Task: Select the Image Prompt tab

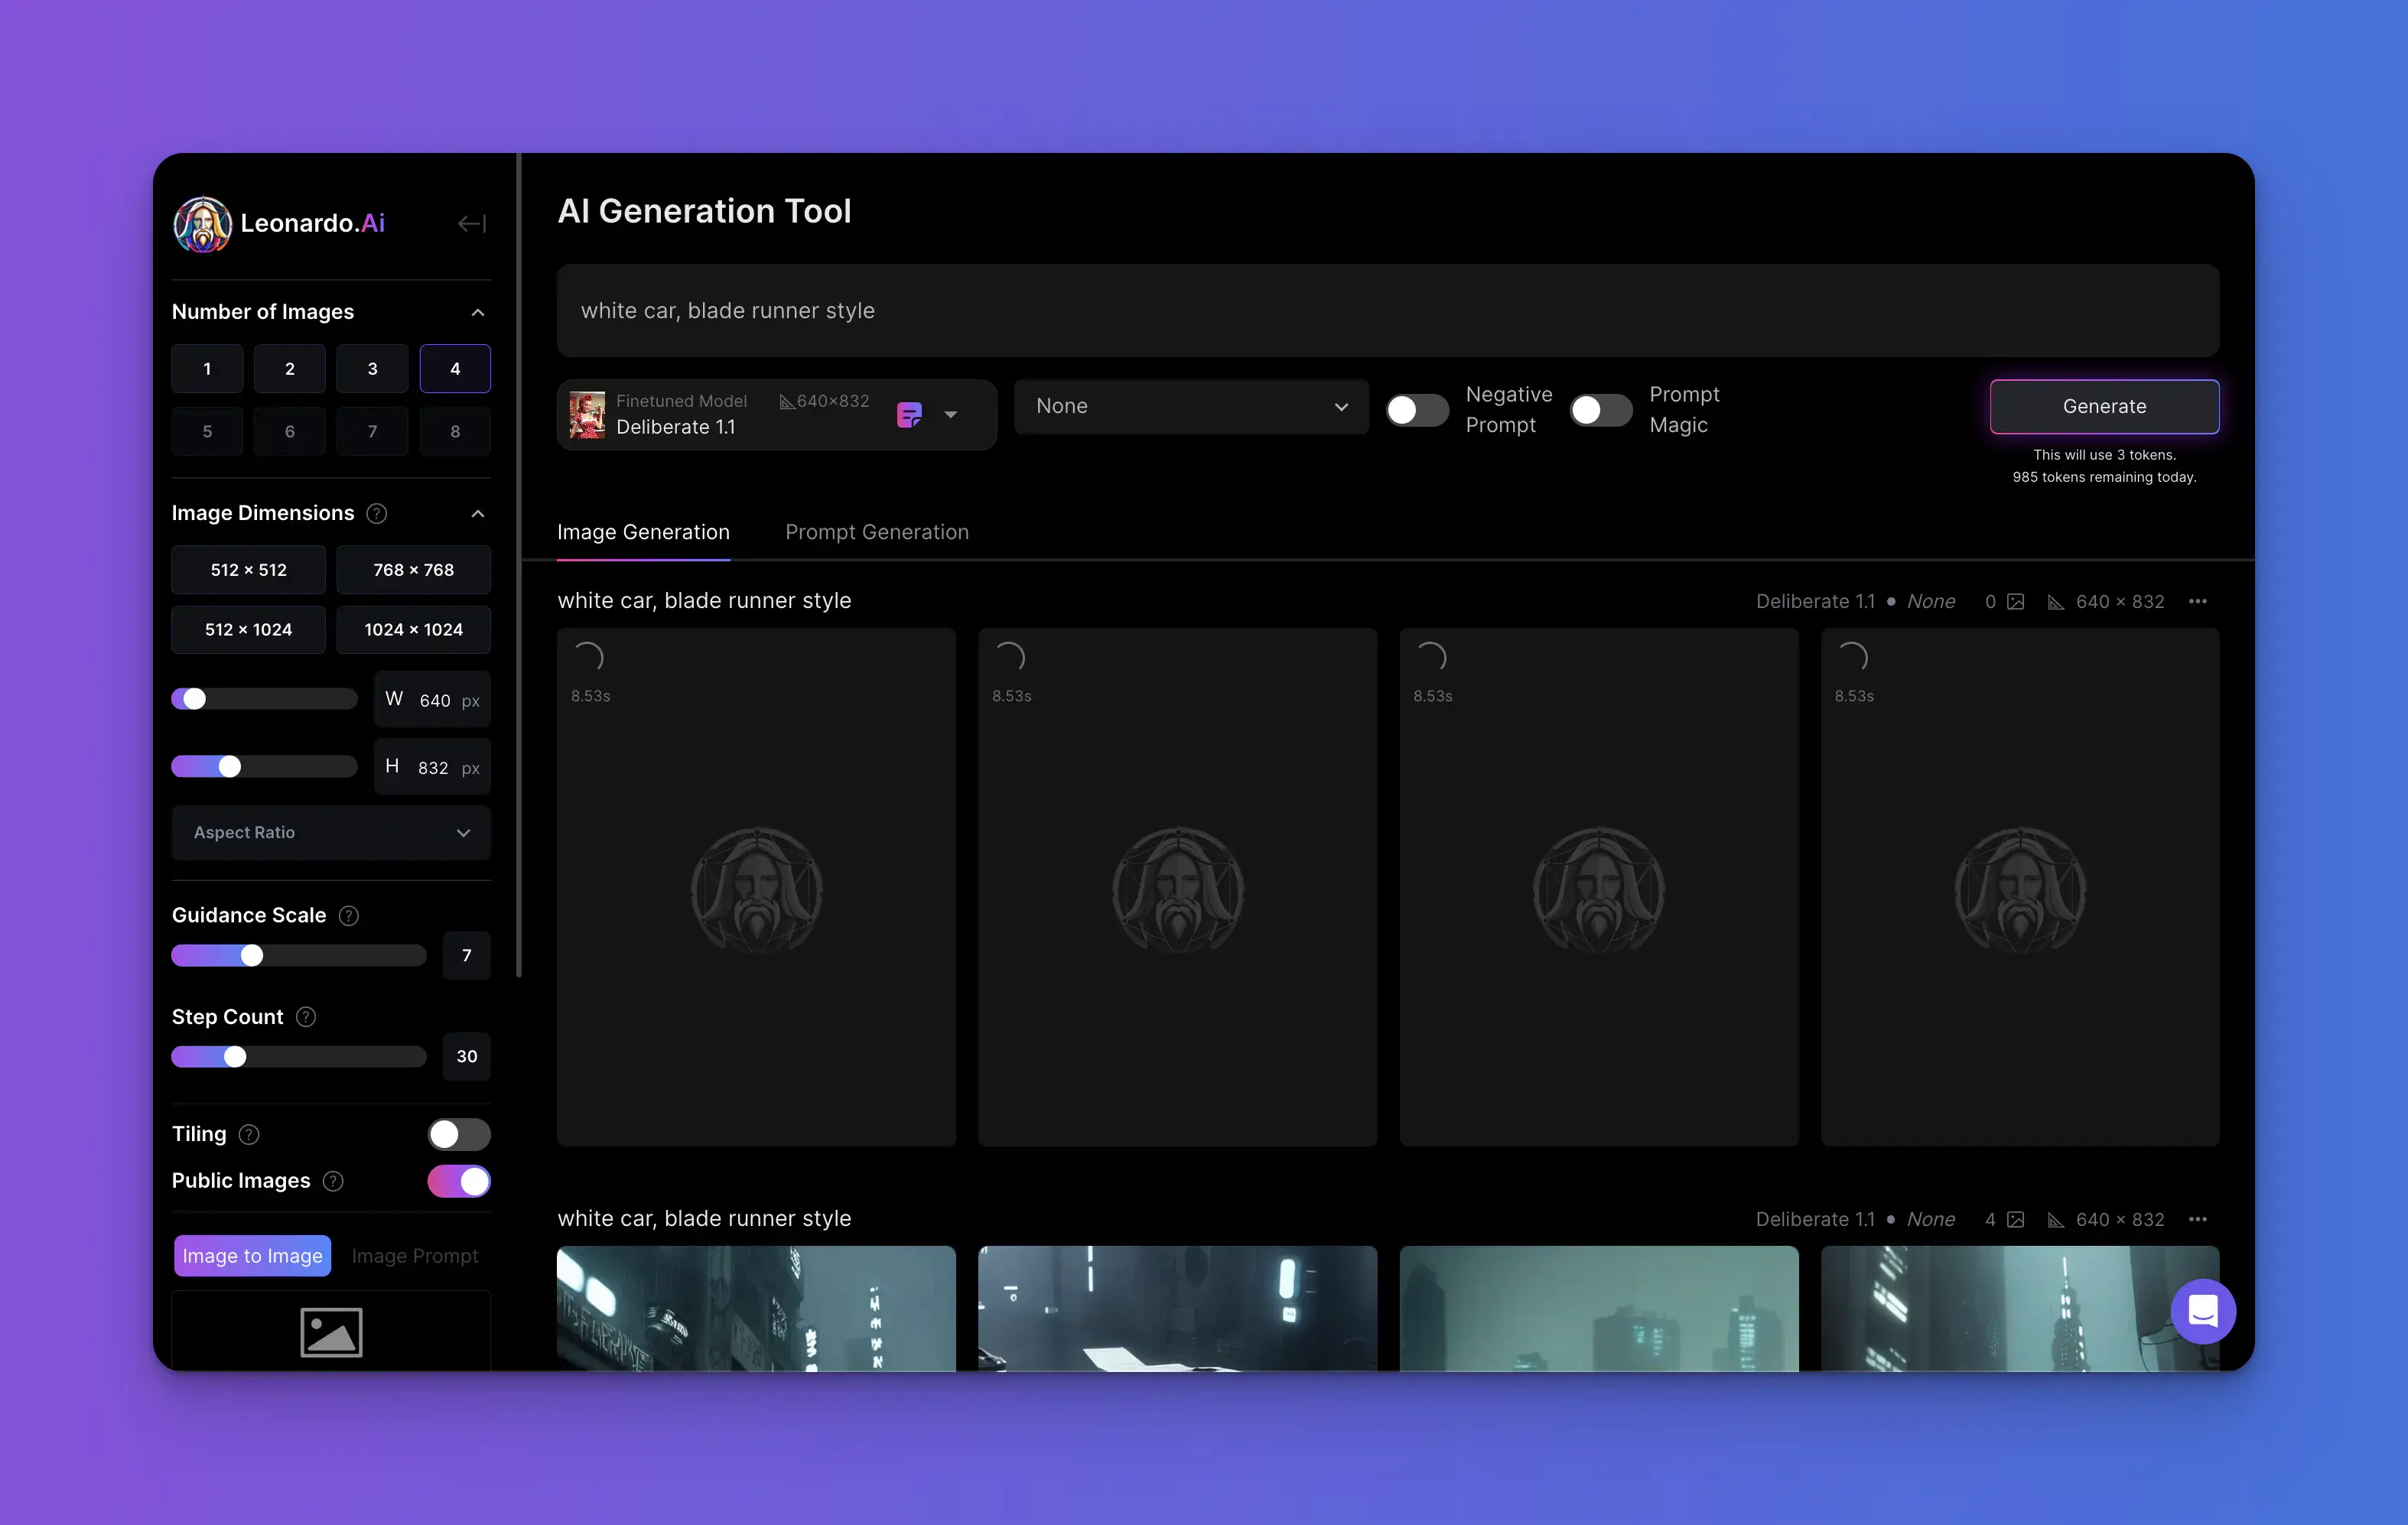Action: (414, 1256)
